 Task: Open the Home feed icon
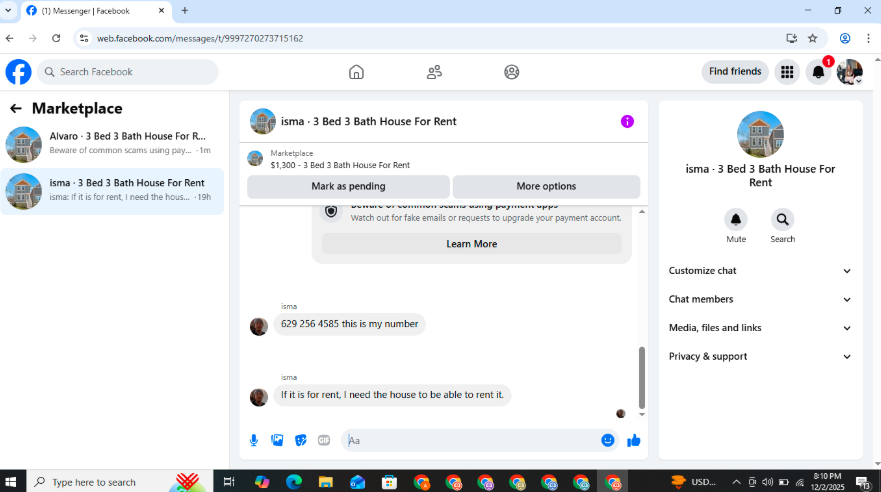(x=356, y=72)
